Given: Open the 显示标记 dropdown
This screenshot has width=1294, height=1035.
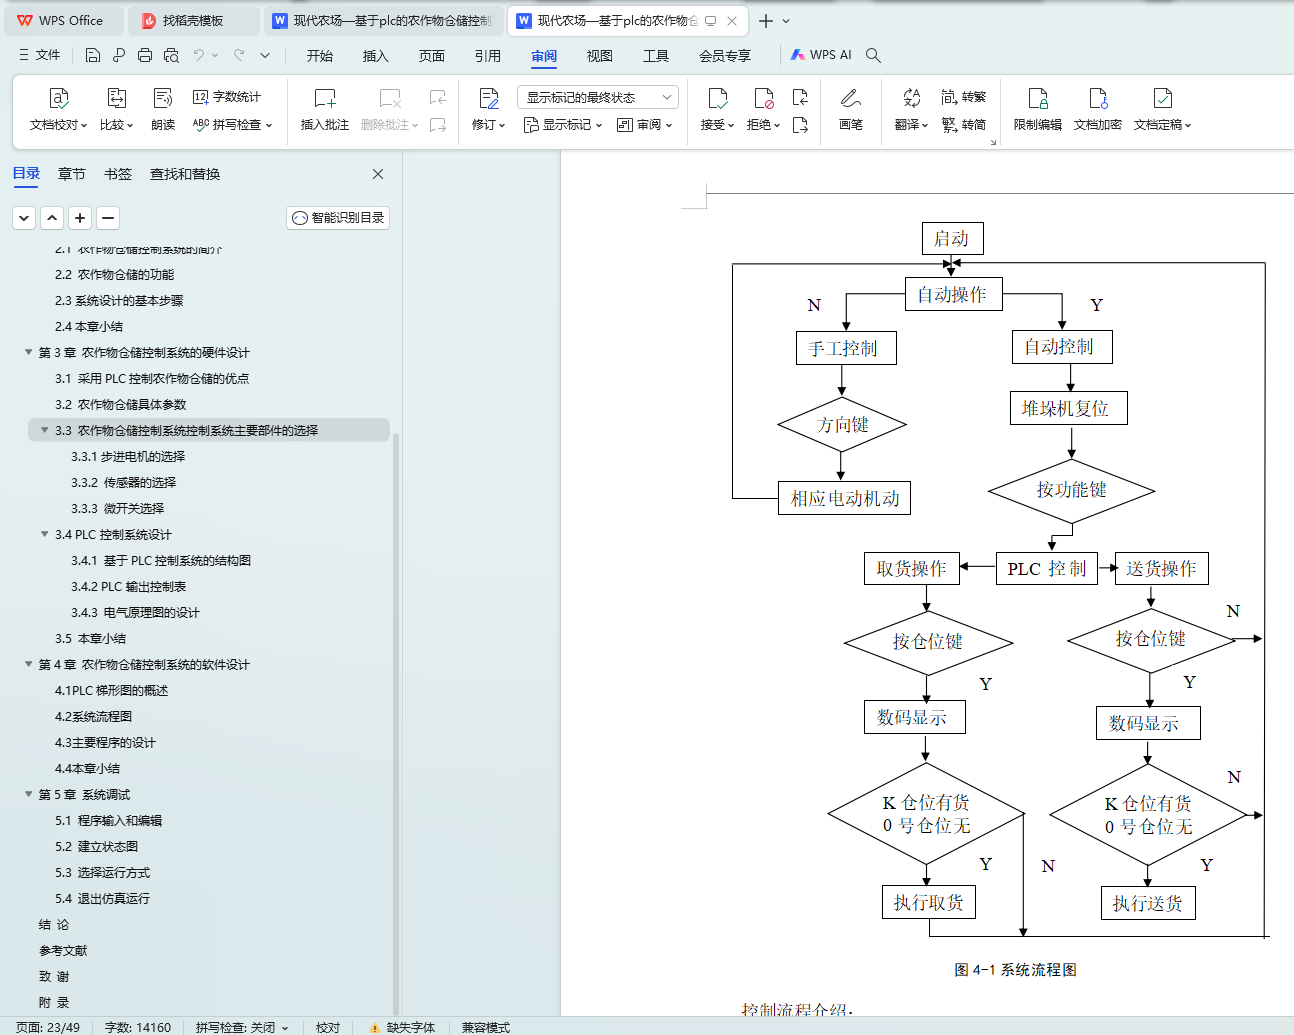Looking at the screenshot, I should pyautogui.click(x=563, y=125).
